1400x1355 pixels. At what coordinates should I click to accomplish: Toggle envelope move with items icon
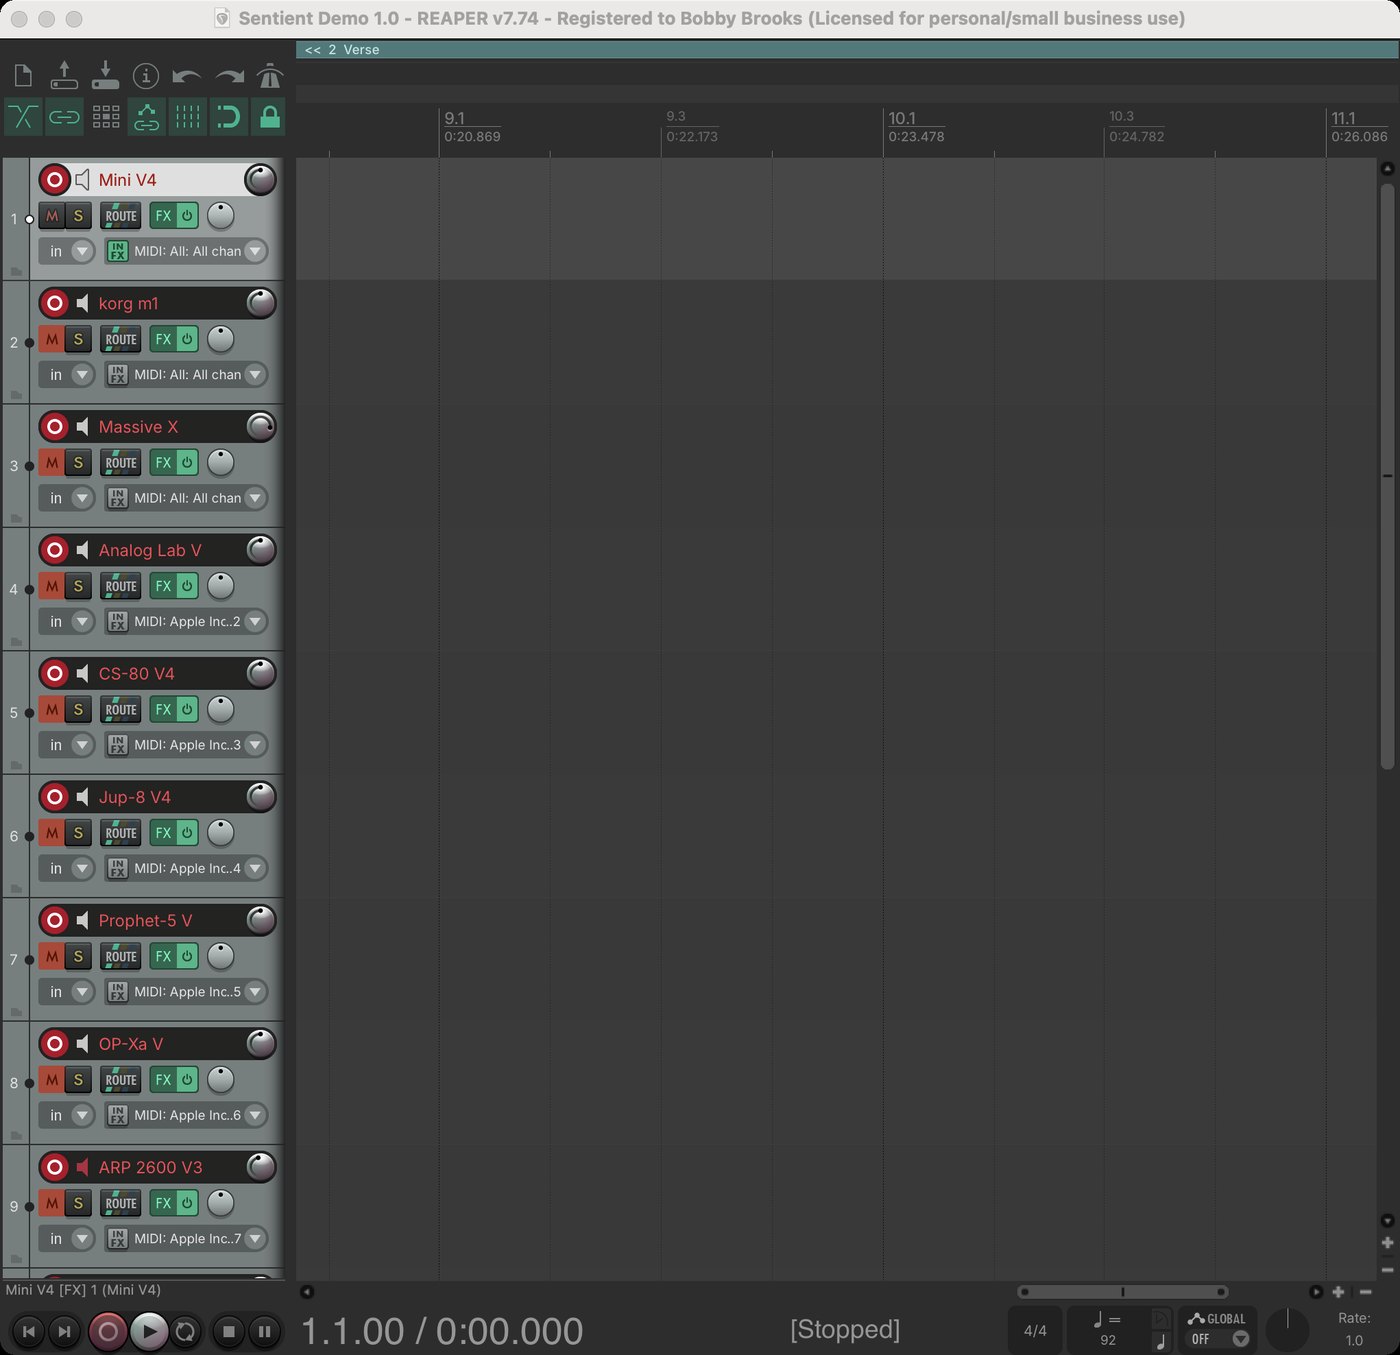(146, 117)
